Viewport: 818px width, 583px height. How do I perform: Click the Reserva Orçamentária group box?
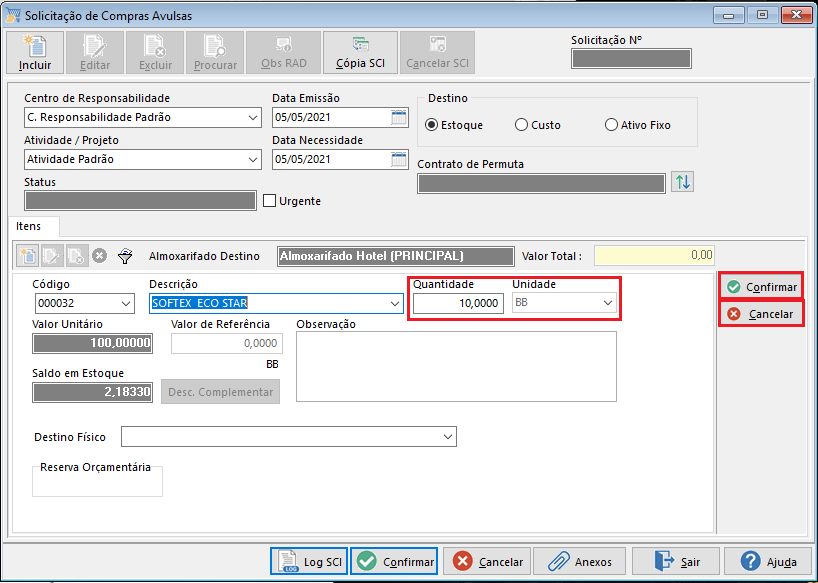coord(98,480)
